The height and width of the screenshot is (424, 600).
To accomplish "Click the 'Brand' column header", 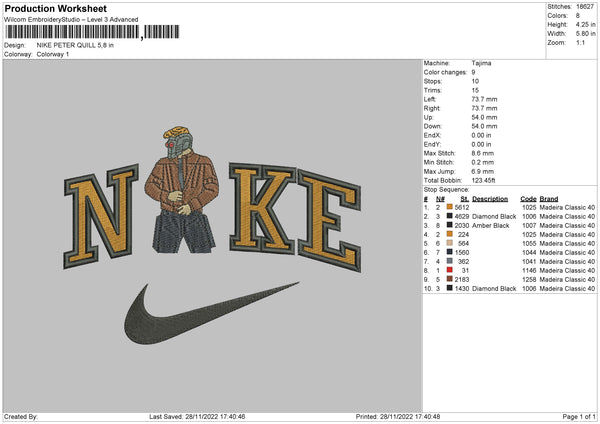I will (549, 199).
